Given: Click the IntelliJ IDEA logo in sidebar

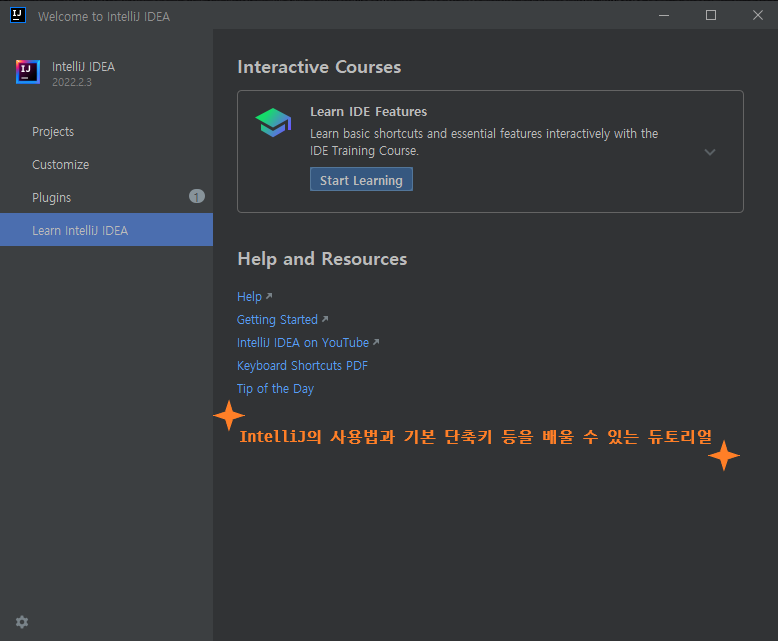Looking at the screenshot, I should [28, 72].
